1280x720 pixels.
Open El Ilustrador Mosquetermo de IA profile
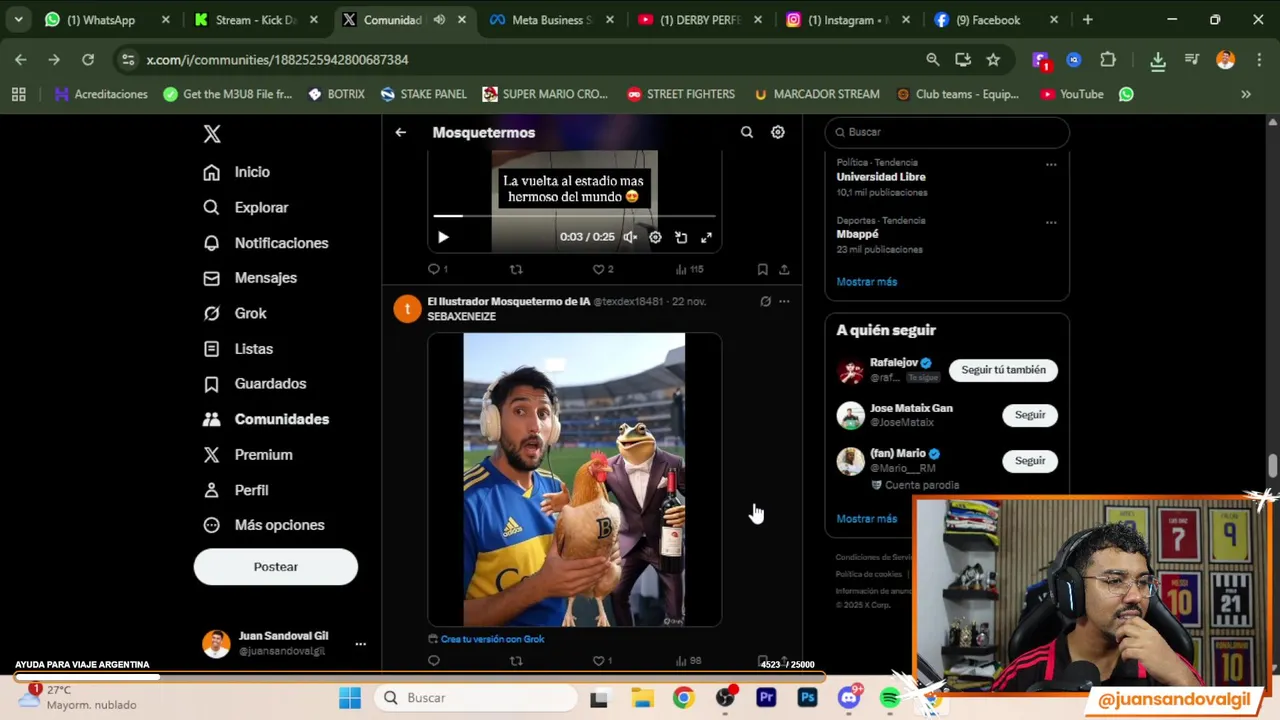[509, 301]
